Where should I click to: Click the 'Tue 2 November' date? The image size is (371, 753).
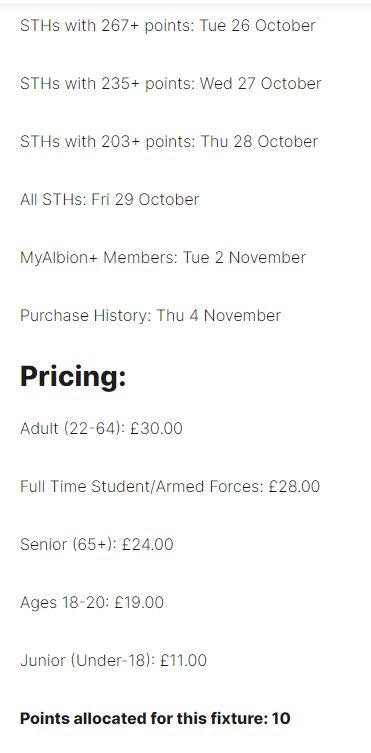point(244,257)
